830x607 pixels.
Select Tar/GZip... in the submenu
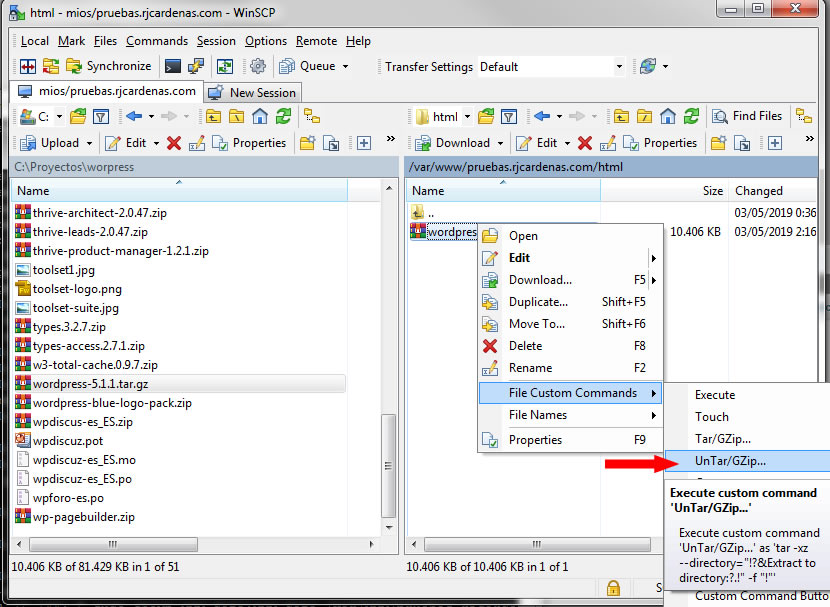click(747, 439)
